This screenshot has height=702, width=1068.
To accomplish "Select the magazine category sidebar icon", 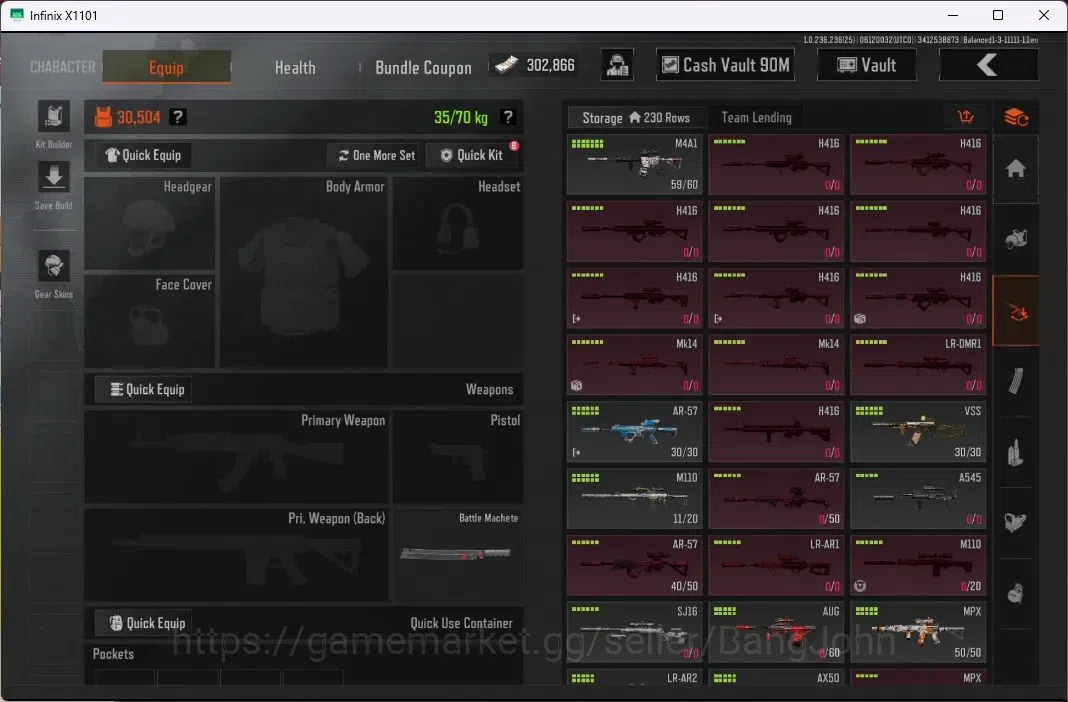I will coord(1016,381).
